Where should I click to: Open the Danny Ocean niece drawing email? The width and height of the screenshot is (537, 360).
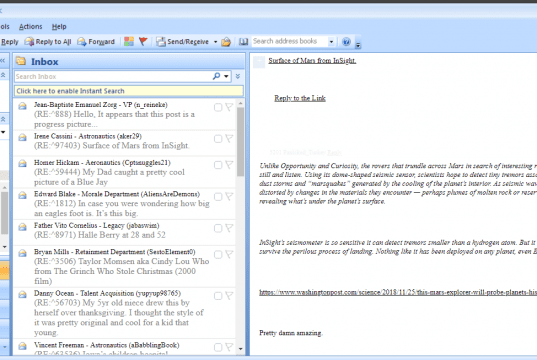tap(124, 313)
